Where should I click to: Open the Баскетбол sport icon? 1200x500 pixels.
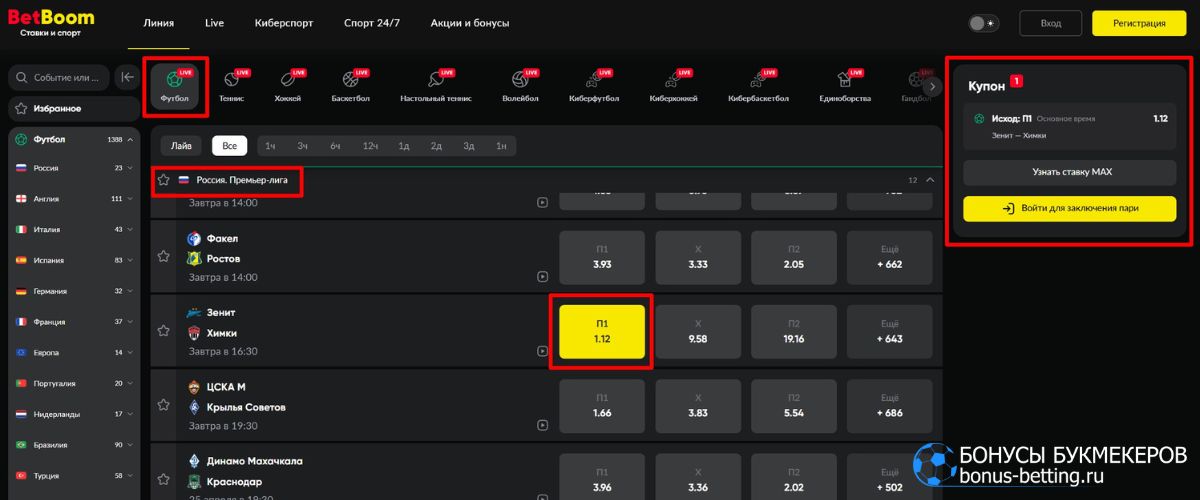click(x=351, y=86)
